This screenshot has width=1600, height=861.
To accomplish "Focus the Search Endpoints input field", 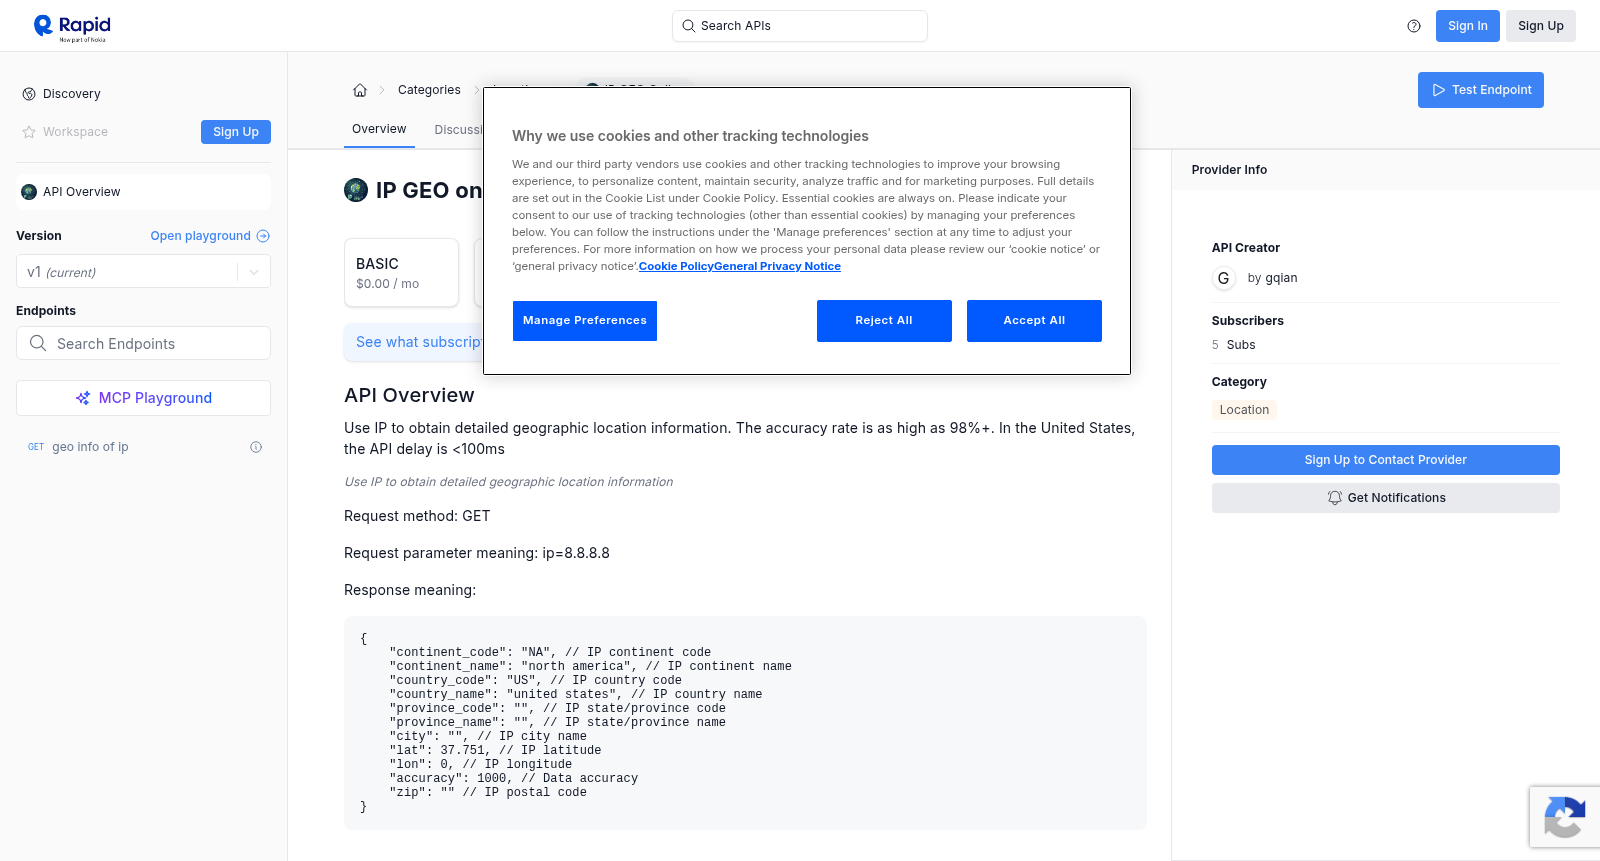I will tap(143, 343).
